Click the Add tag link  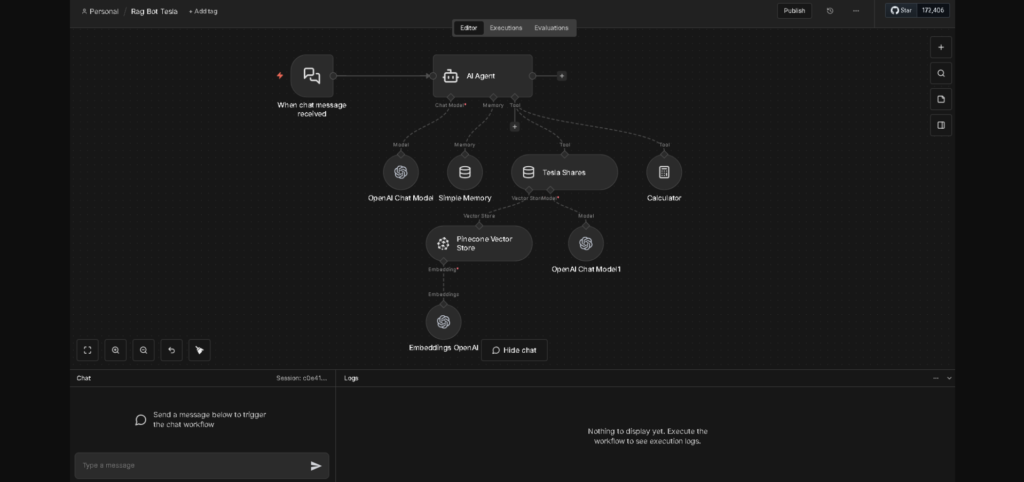coord(203,11)
